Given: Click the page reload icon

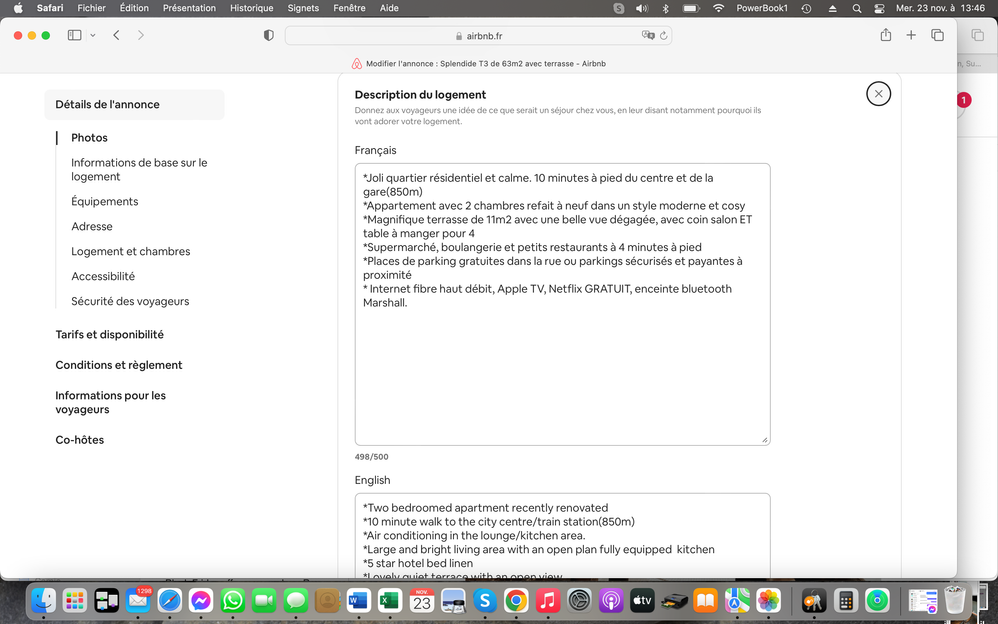Looking at the screenshot, I should (663, 35).
